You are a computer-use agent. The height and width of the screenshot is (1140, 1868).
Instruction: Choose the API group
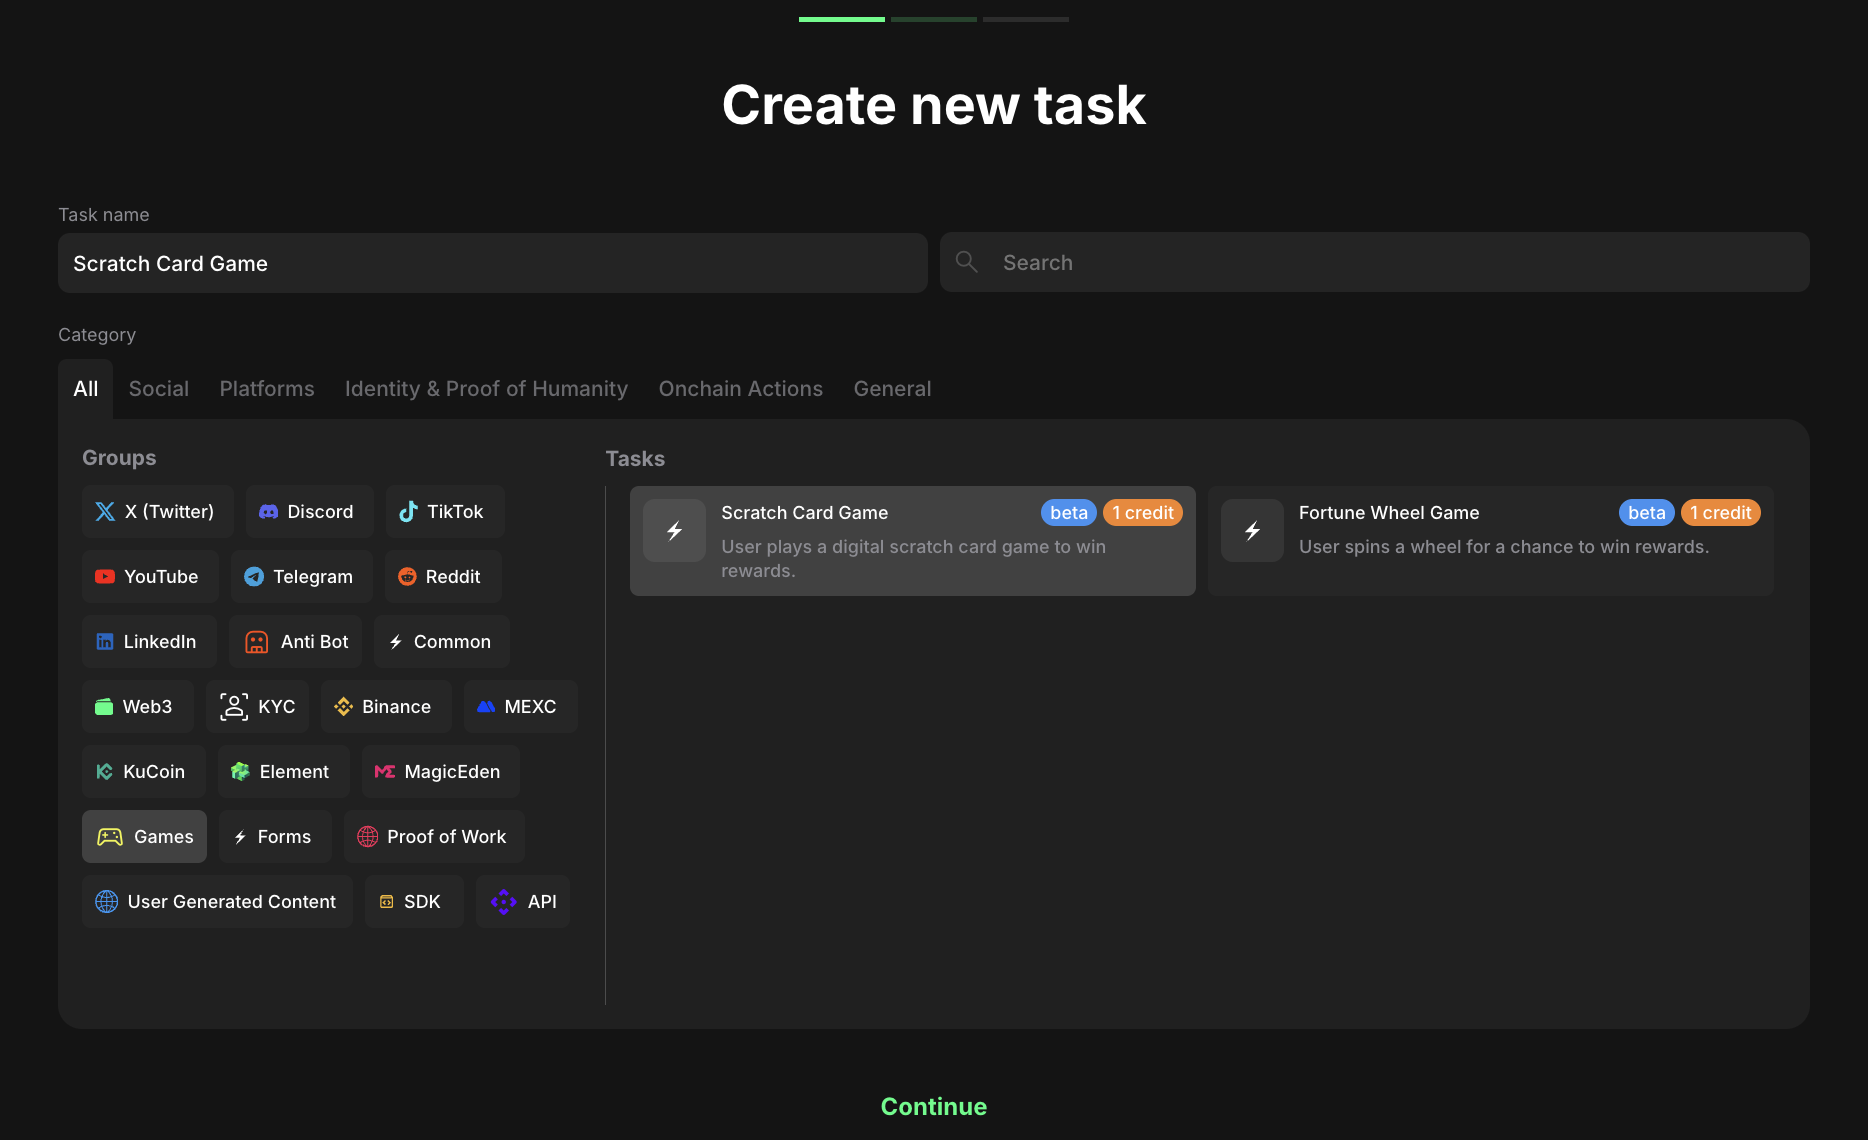[x=522, y=902]
